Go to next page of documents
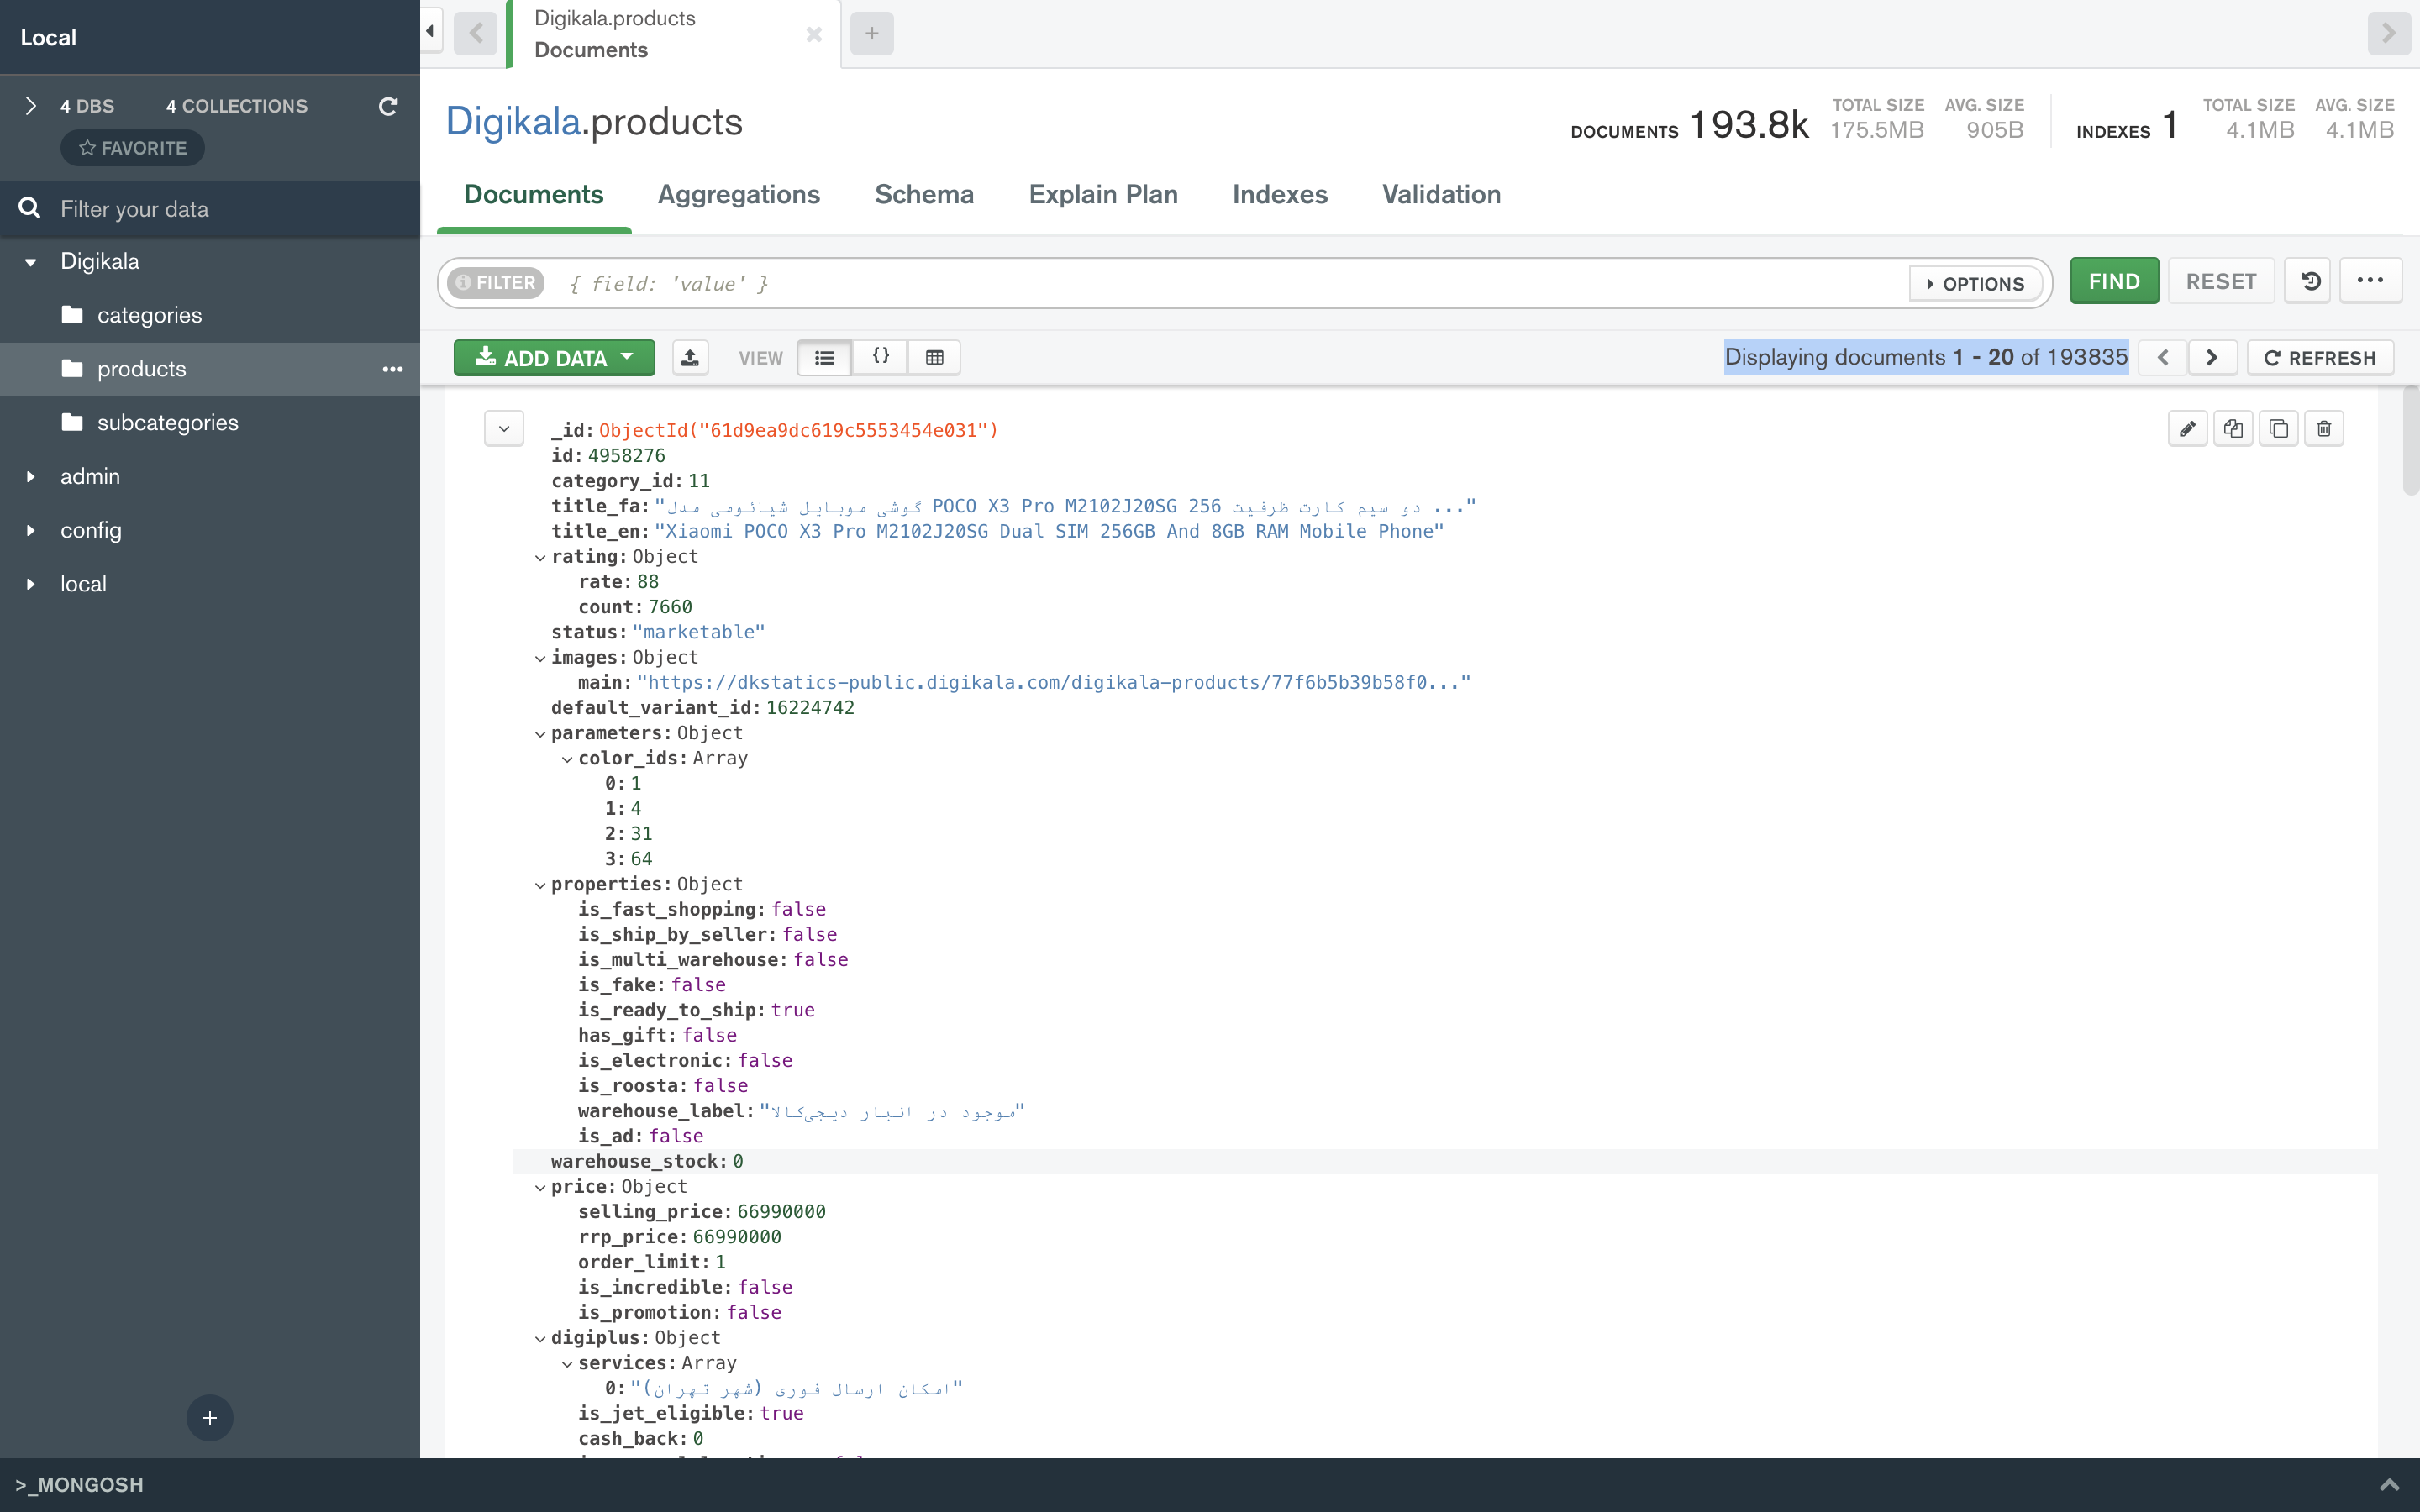The image size is (2420, 1512). click(2212, 357)
